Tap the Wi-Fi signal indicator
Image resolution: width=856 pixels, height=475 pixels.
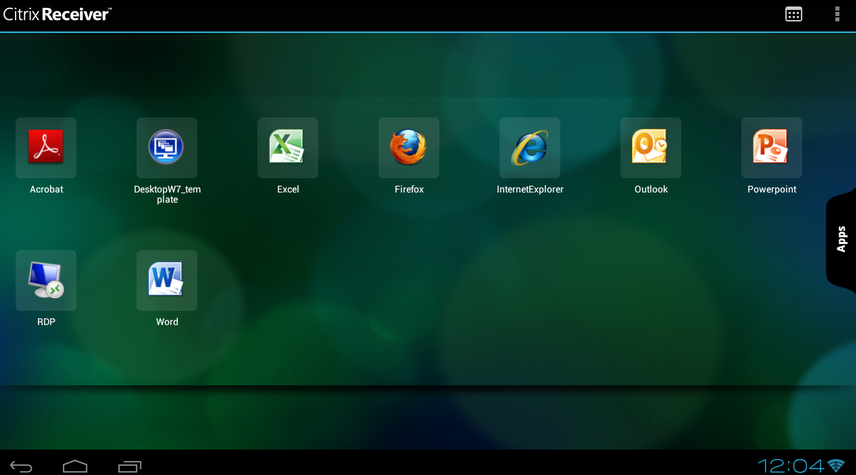(x=836, y=466)
